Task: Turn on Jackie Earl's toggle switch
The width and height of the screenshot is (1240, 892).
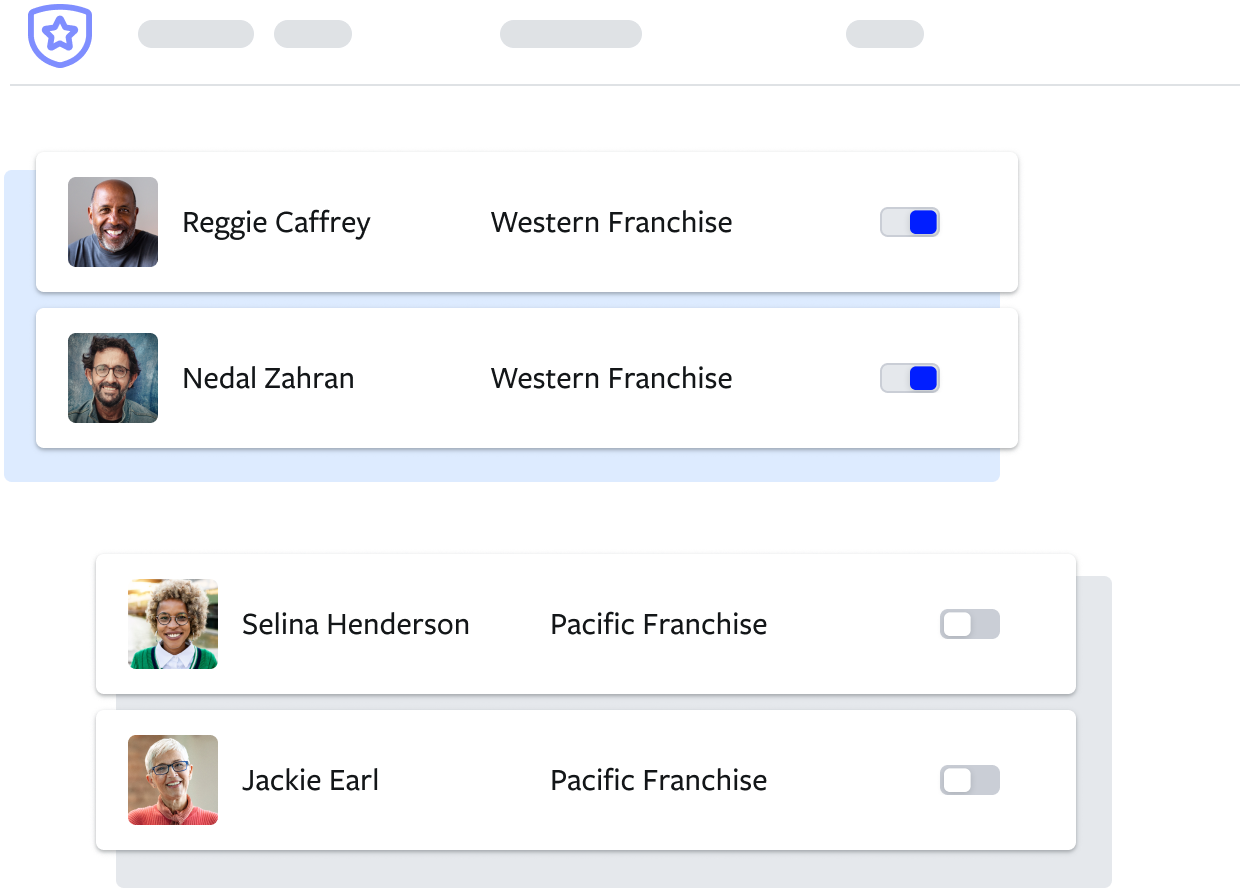Action: click(x=970, y=780)
